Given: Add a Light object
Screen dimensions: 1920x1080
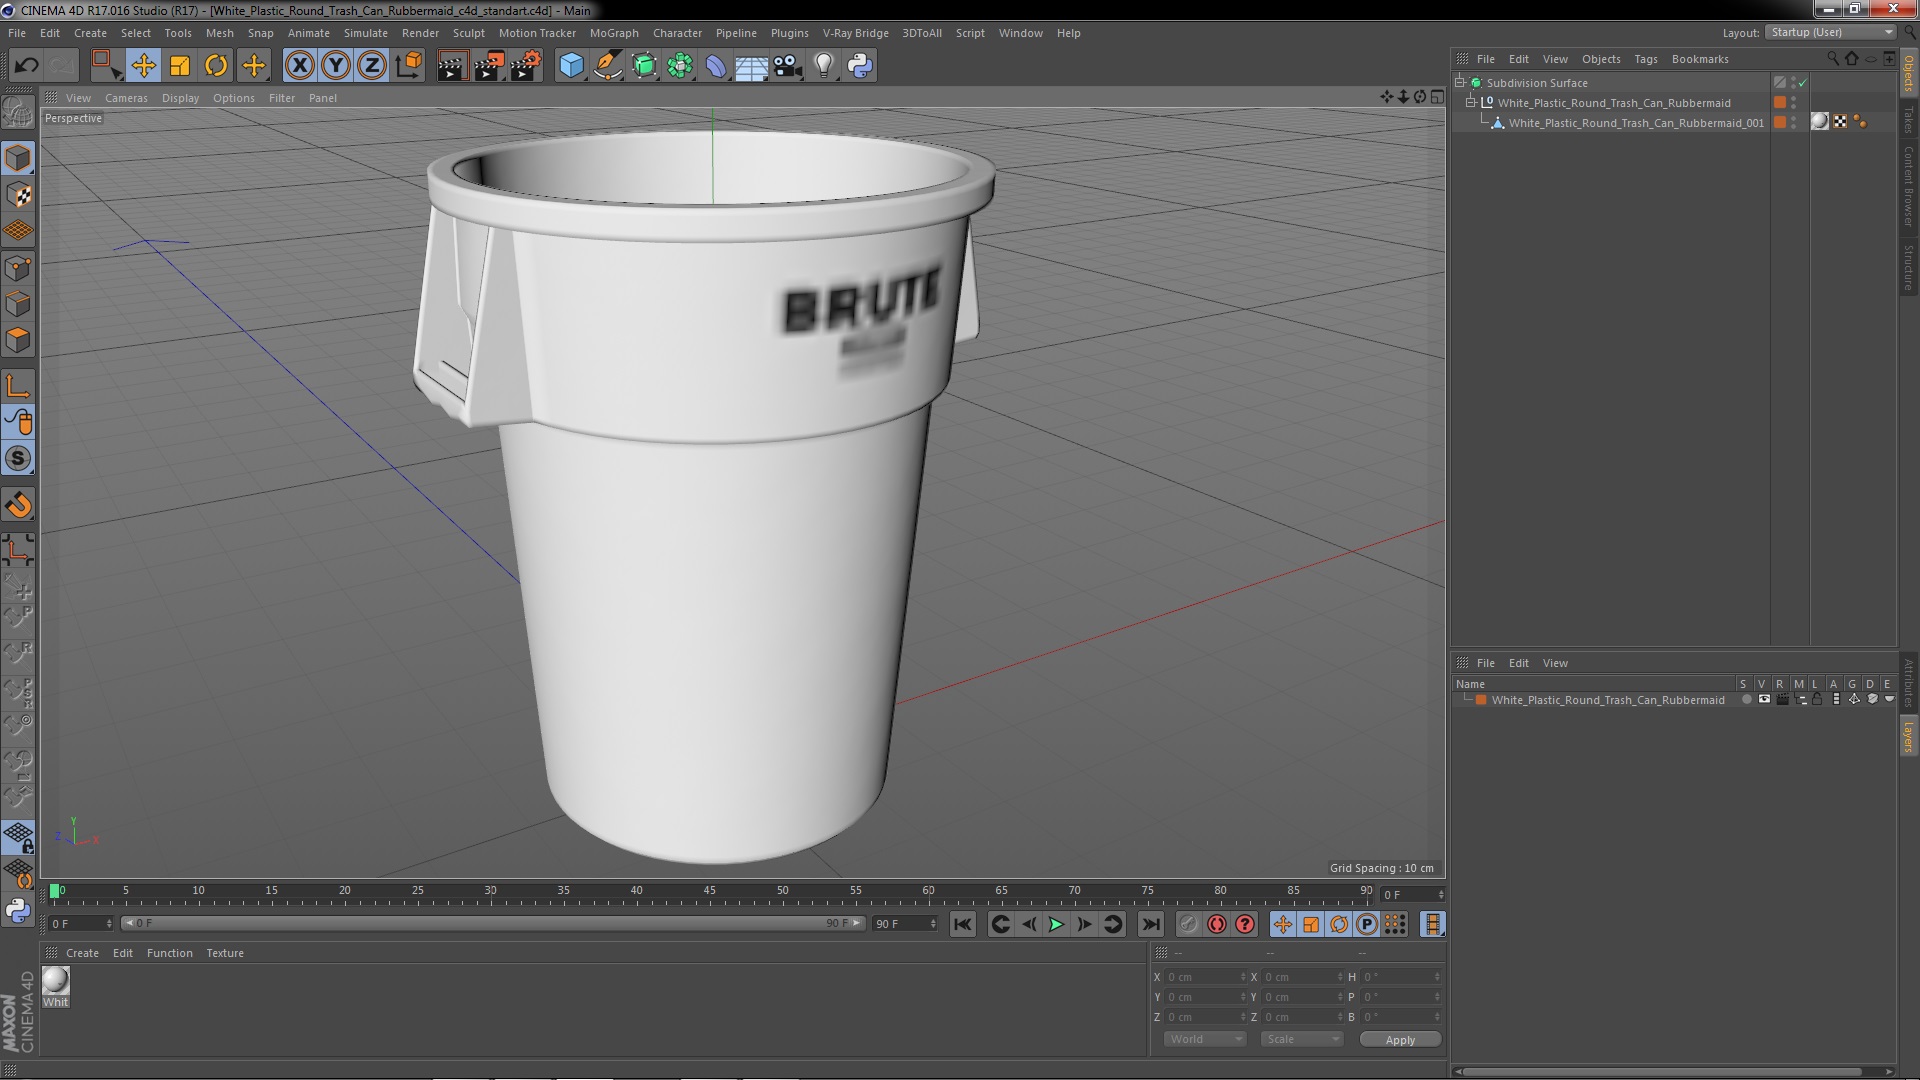Looking at the screenshot, I should (x=824, y=66).
